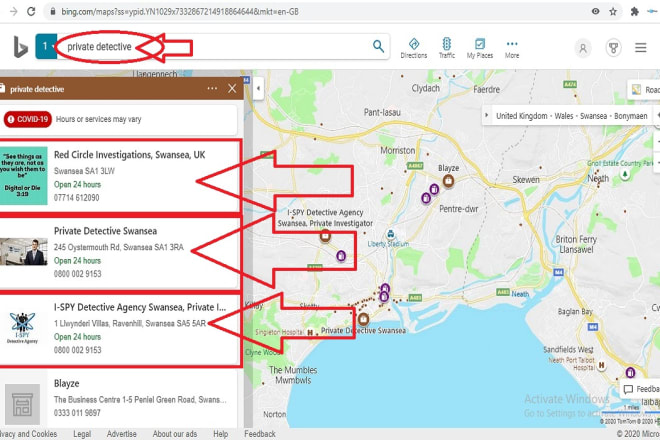The width and height of the screenshot is (660, 440).
Task: Click Liberty Stadium map icon
Action: point(391,234)
